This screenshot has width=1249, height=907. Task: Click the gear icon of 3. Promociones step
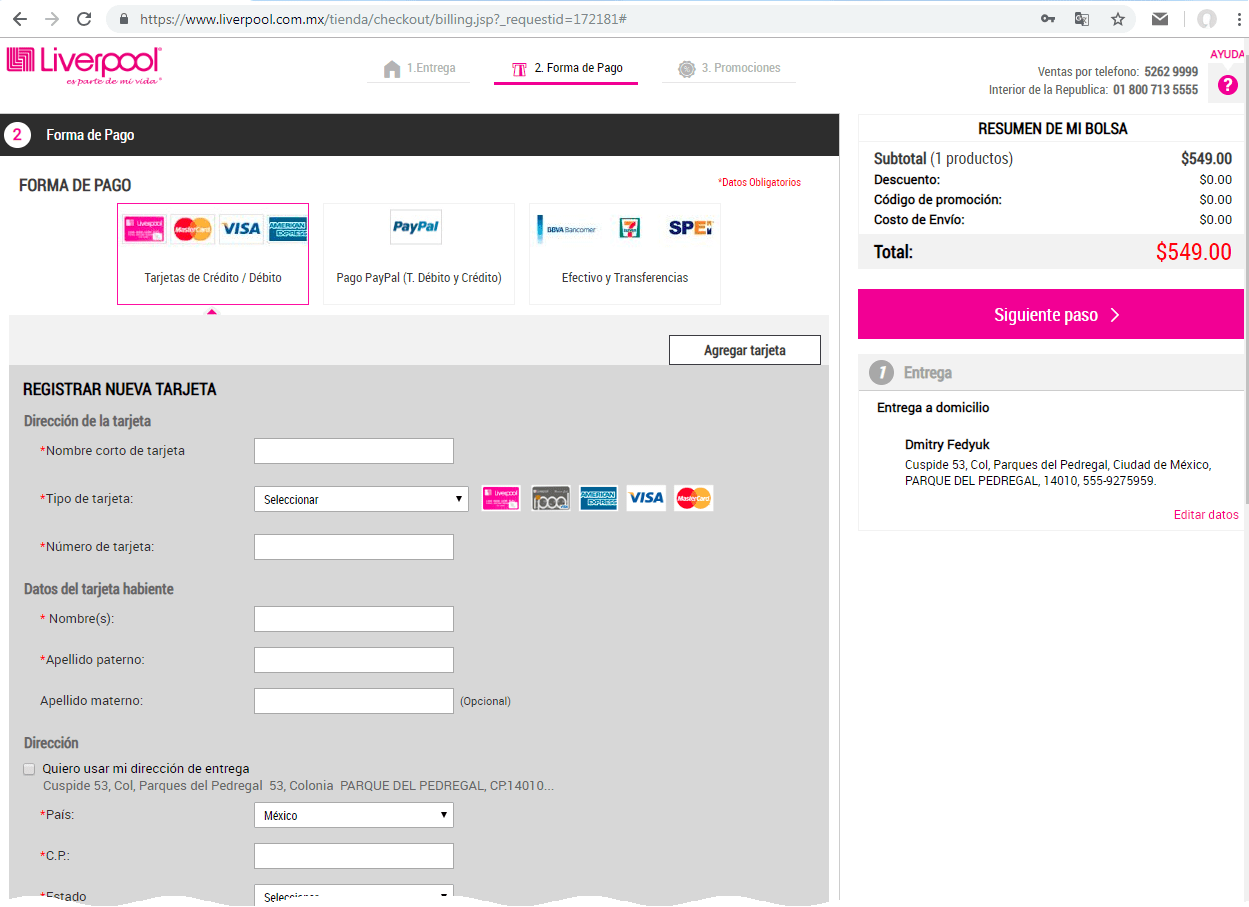(686, 69)
